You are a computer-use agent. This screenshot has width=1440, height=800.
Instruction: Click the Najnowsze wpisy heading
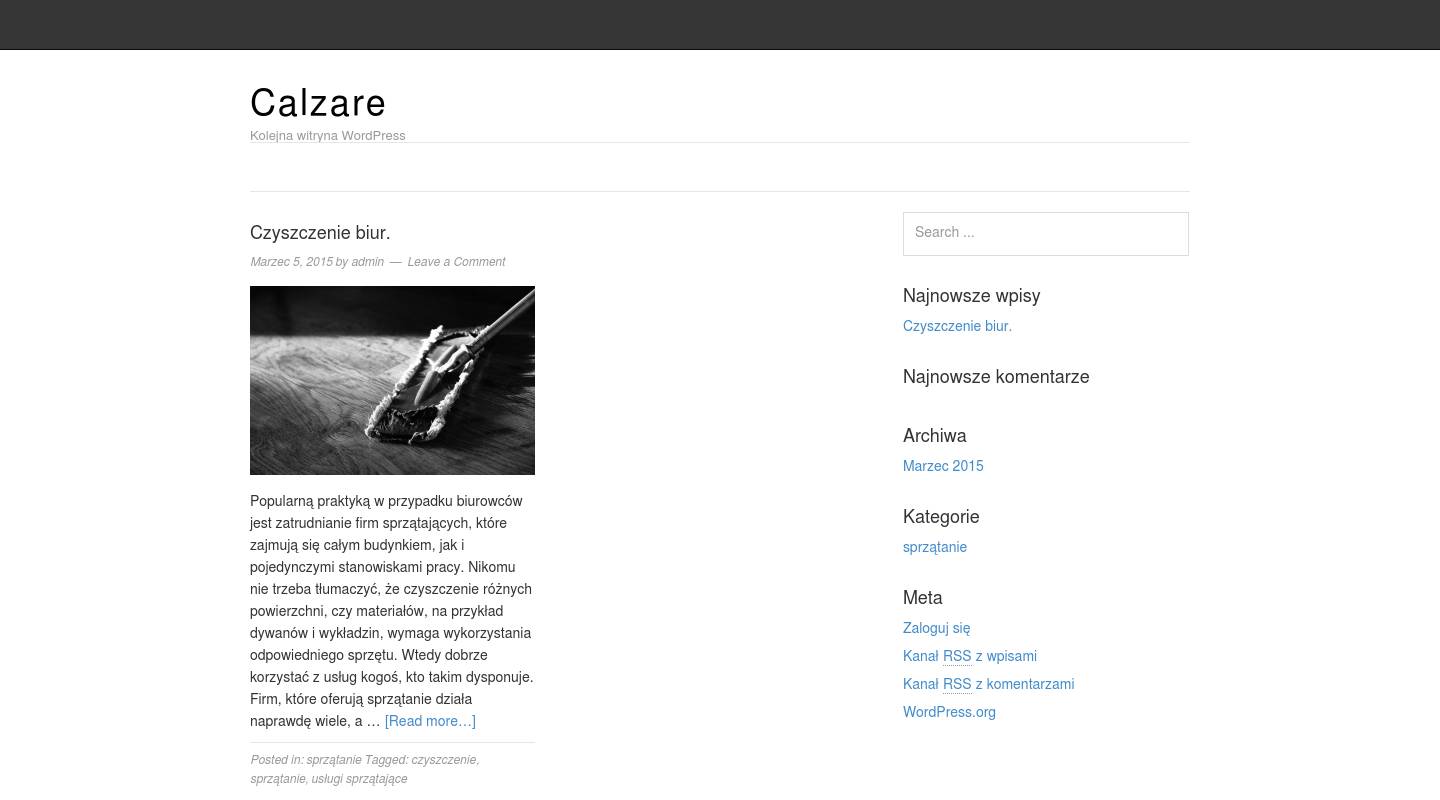coord(971,296)
